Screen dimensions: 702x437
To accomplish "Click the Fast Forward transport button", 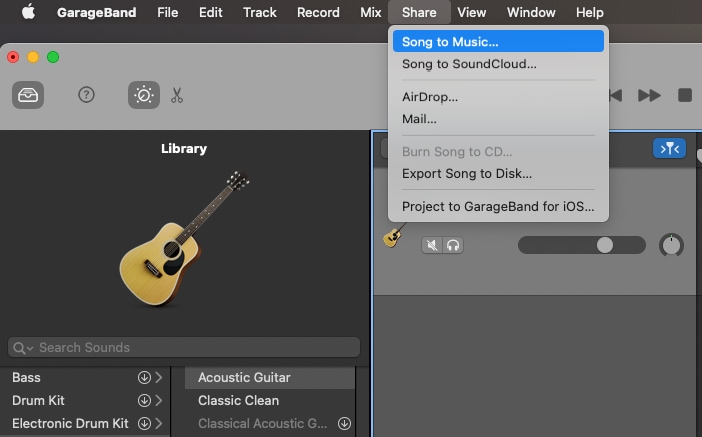I will (x=649, y=95).
